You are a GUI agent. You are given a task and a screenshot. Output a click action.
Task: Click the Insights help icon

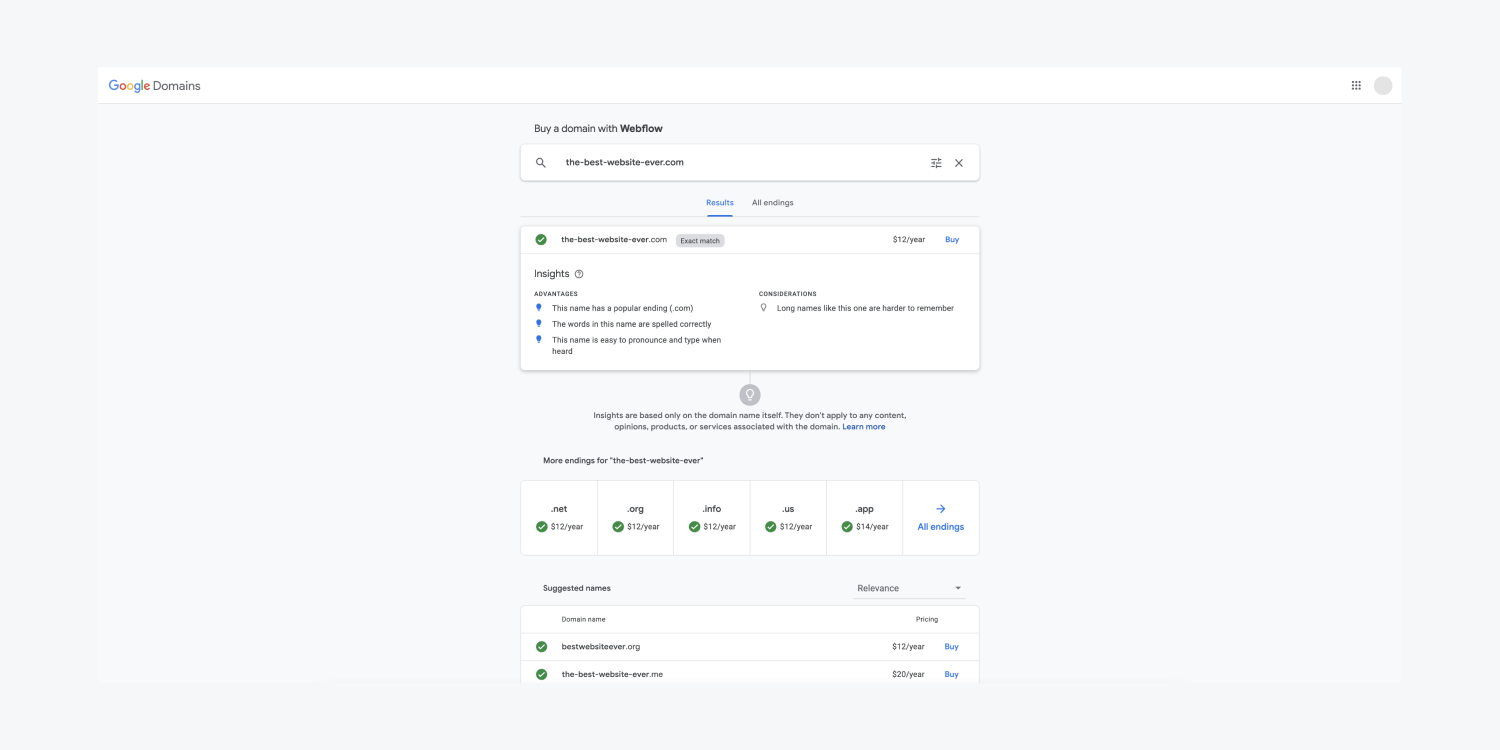pyautogui.click(x=579, y=273)
